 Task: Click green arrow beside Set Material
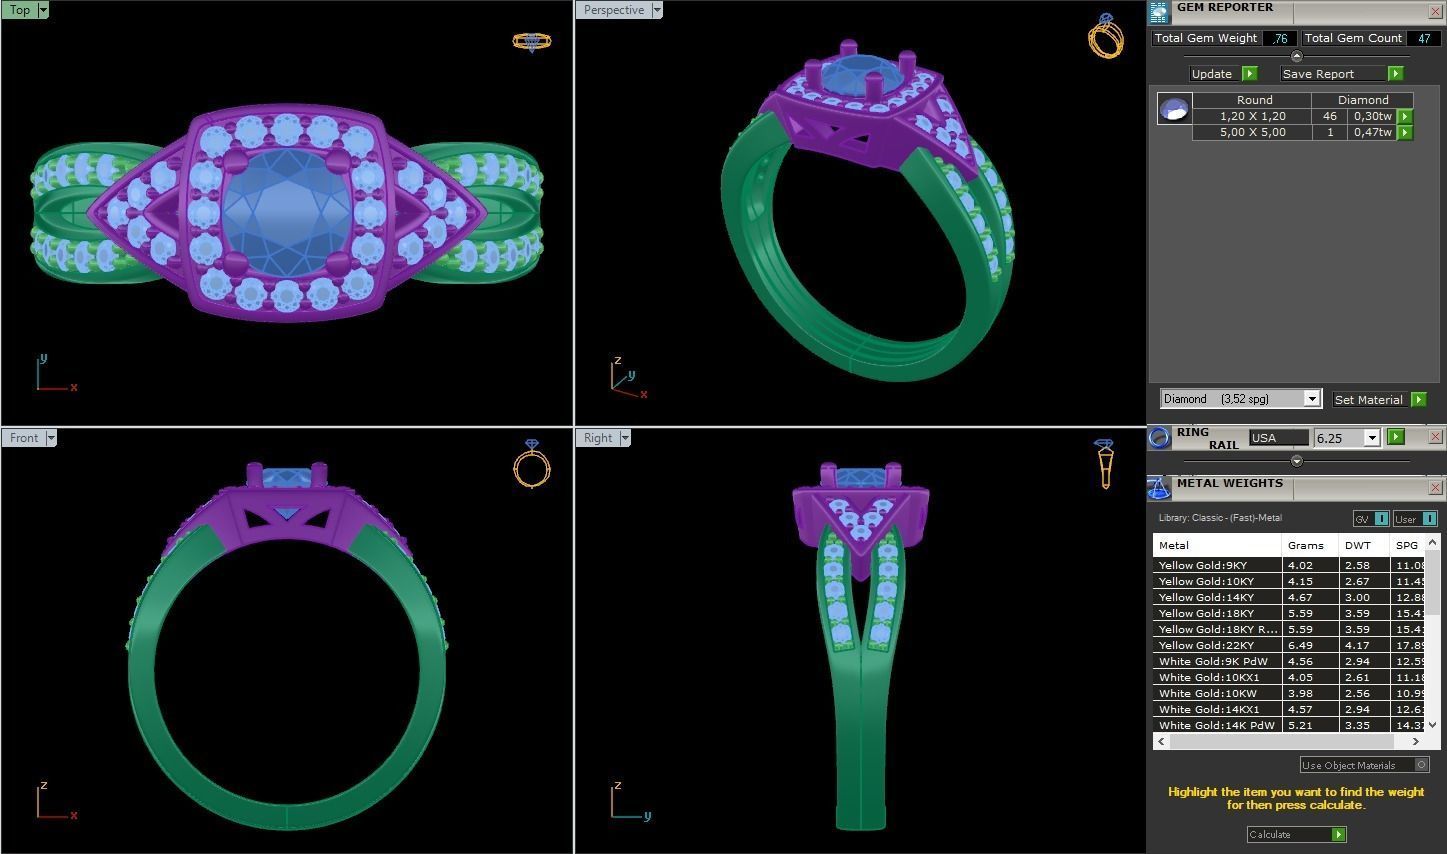[x=1418, y=399]
